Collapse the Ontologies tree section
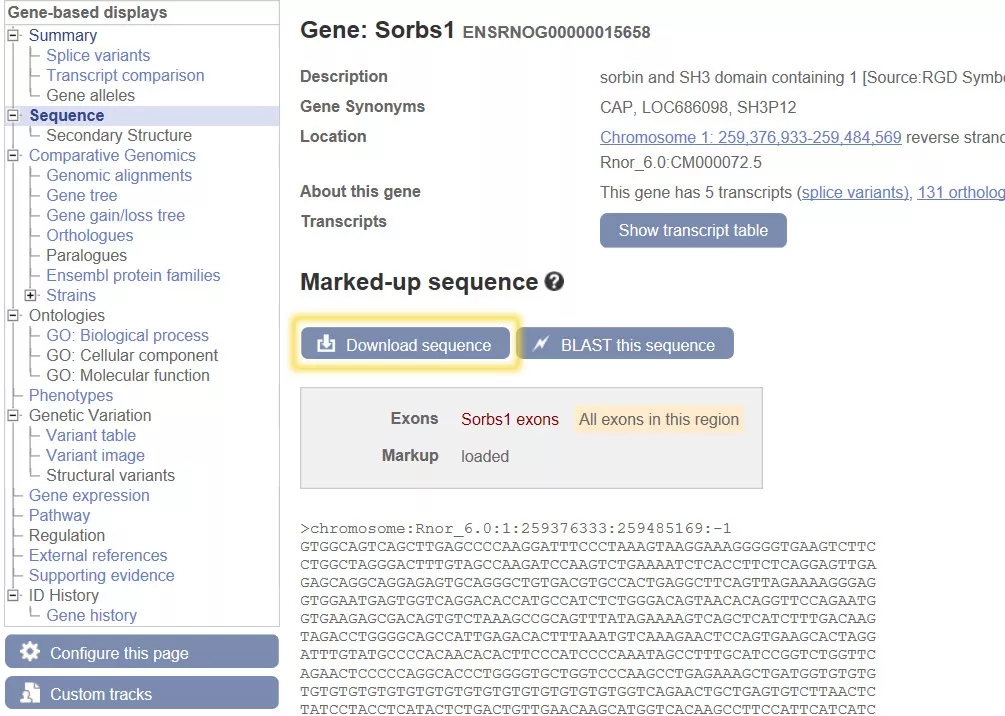Viewport: 1005px width, 716px height. pyautogui.click(x=14, y=315)
